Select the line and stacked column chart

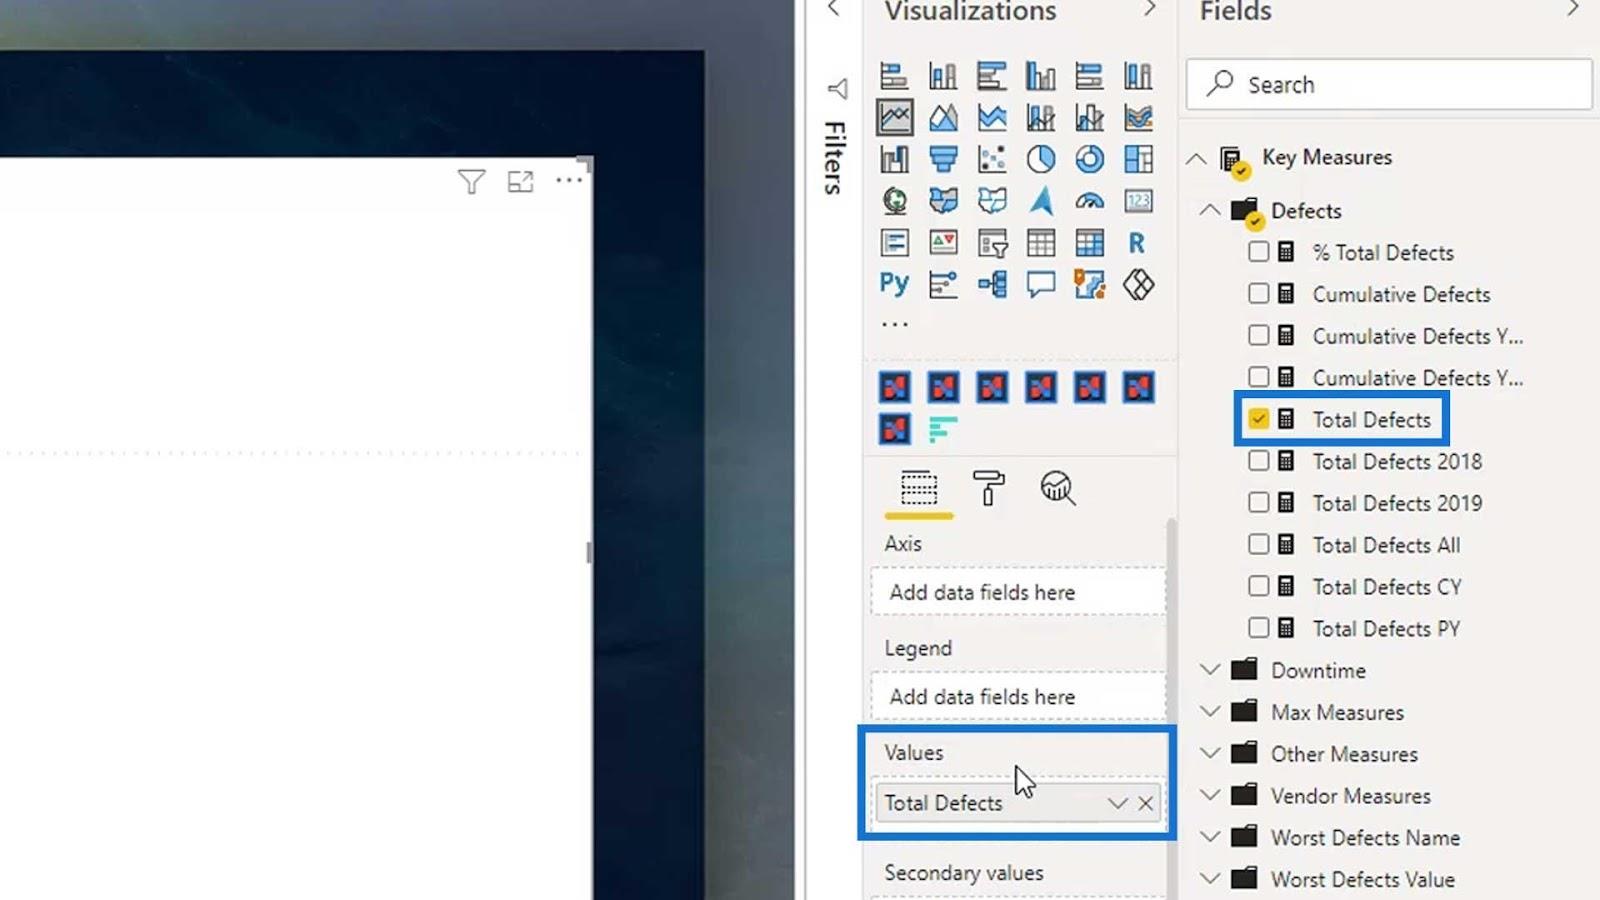pos(1041,118)
